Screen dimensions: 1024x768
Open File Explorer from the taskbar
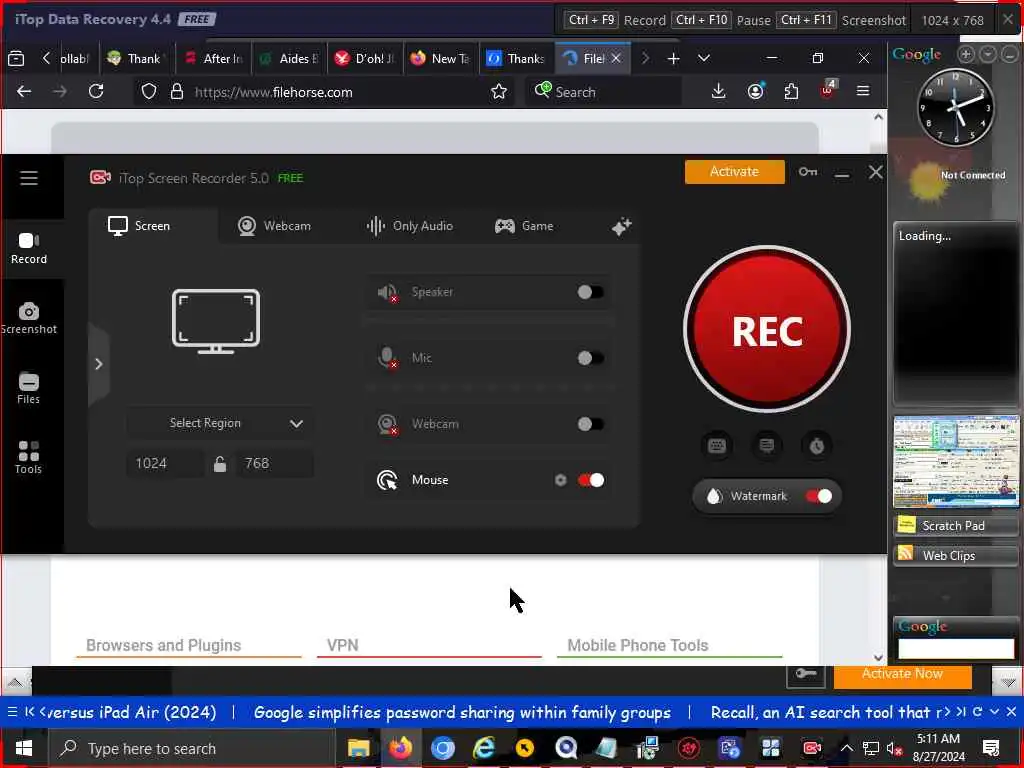pyautogui.click(x=359, y=748)
